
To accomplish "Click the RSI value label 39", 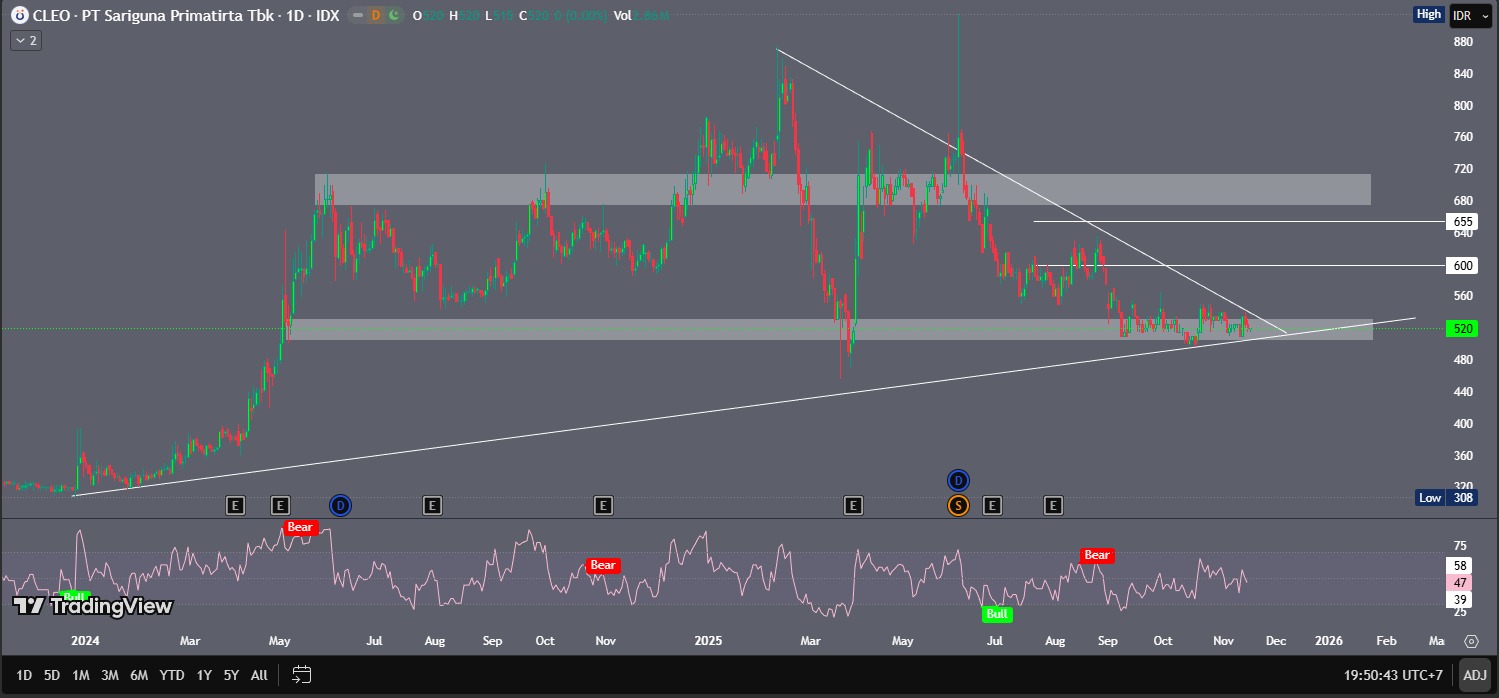I will [1460, 599].
